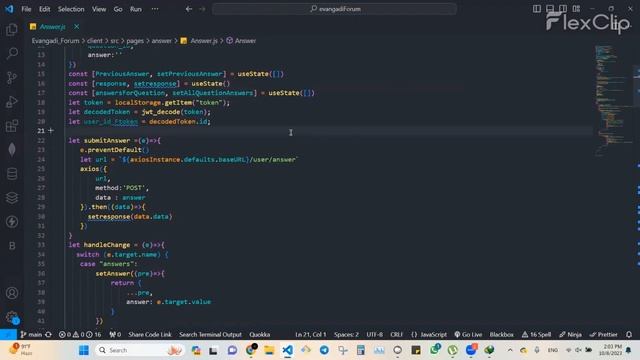
Task: Click the 16 Spell warning item
Action: (x=536, y=334)
